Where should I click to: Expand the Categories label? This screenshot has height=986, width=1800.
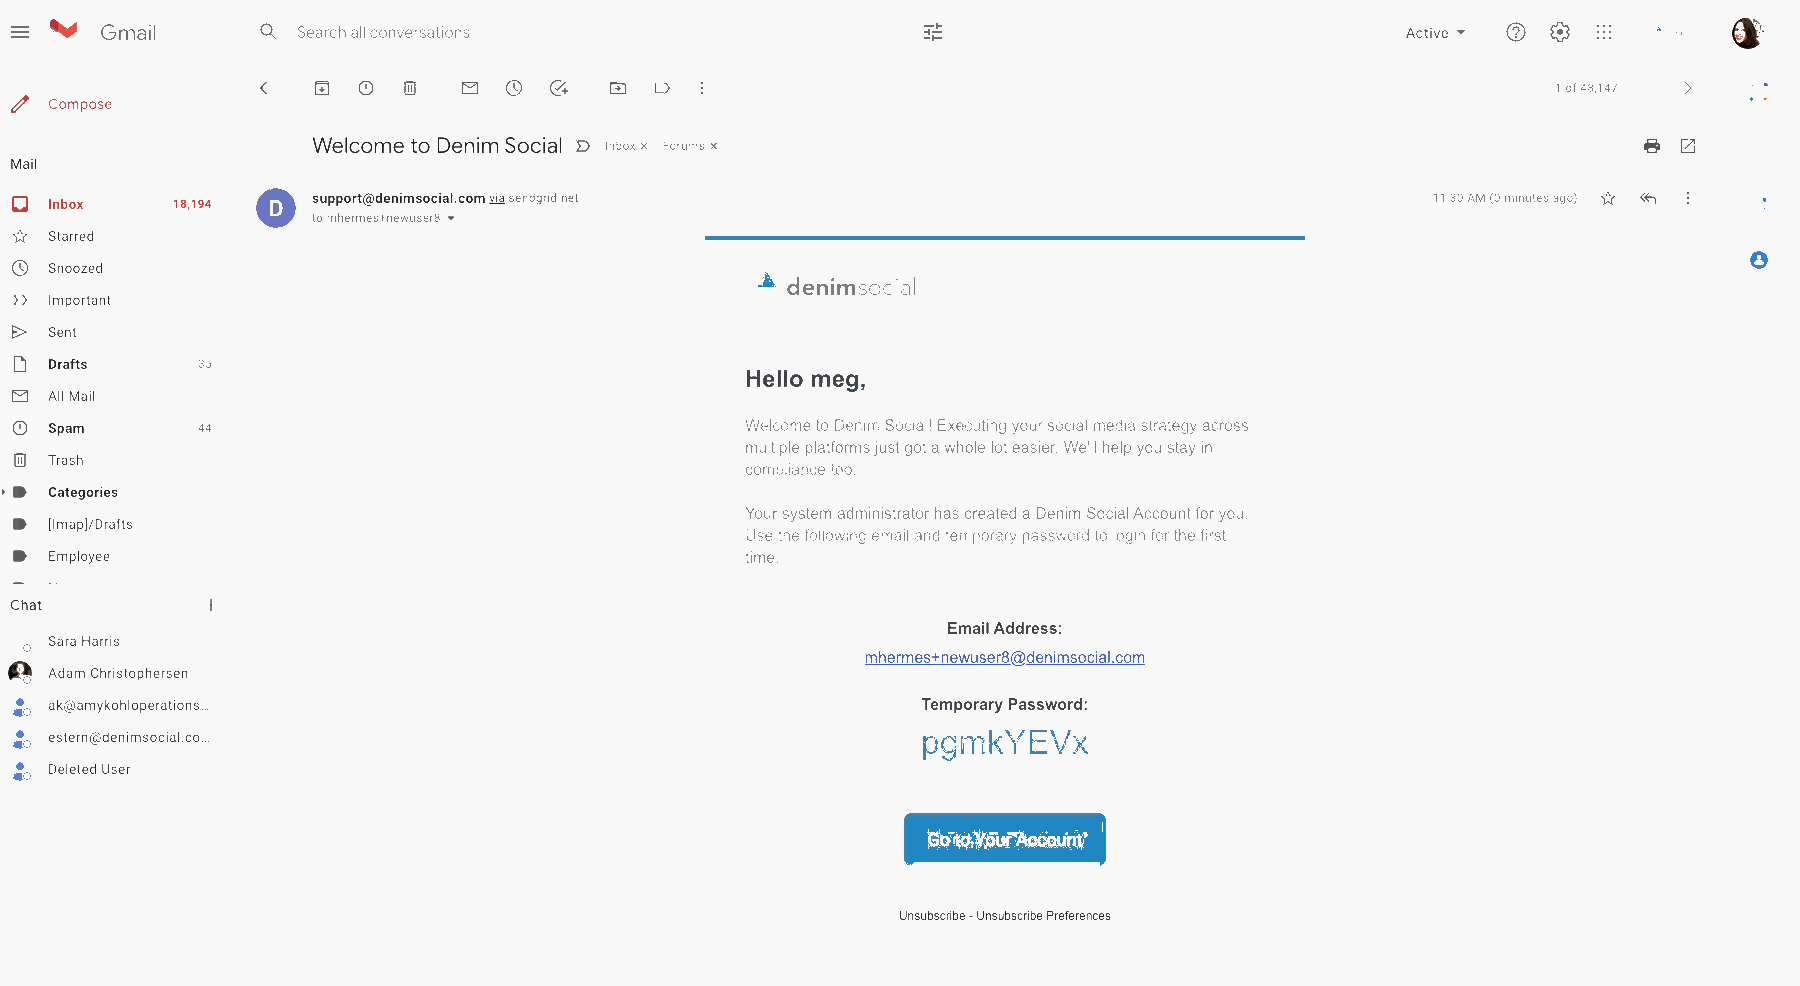tap(4, 492)
